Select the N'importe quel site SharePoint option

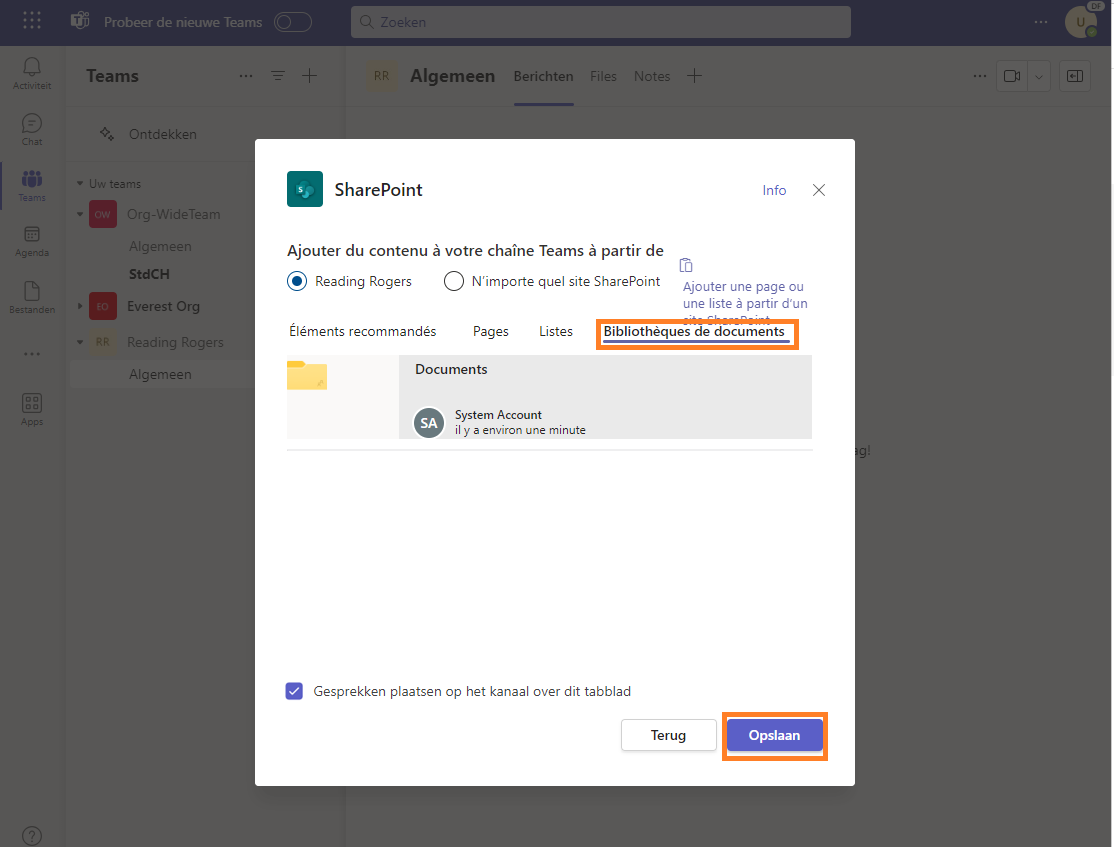tap(454, 281)
